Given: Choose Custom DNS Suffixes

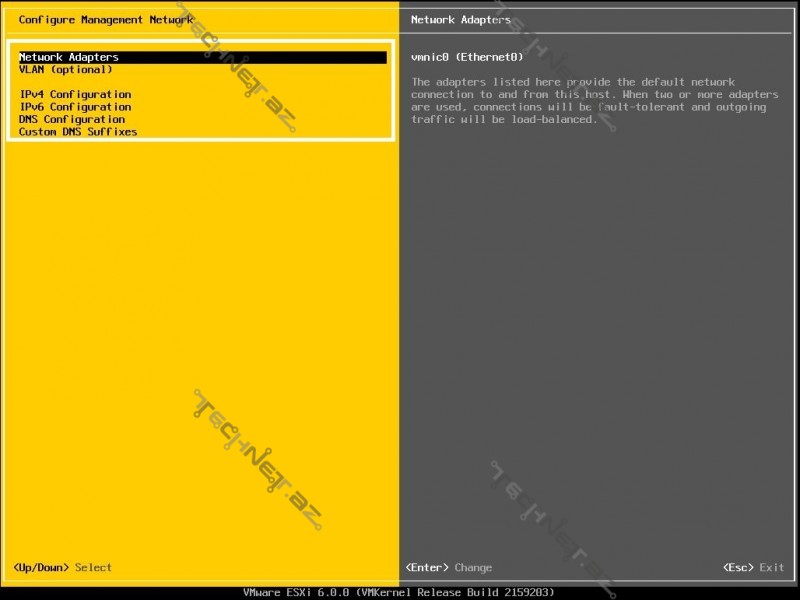Looking at the screenshot, I should tap(78, 132).
